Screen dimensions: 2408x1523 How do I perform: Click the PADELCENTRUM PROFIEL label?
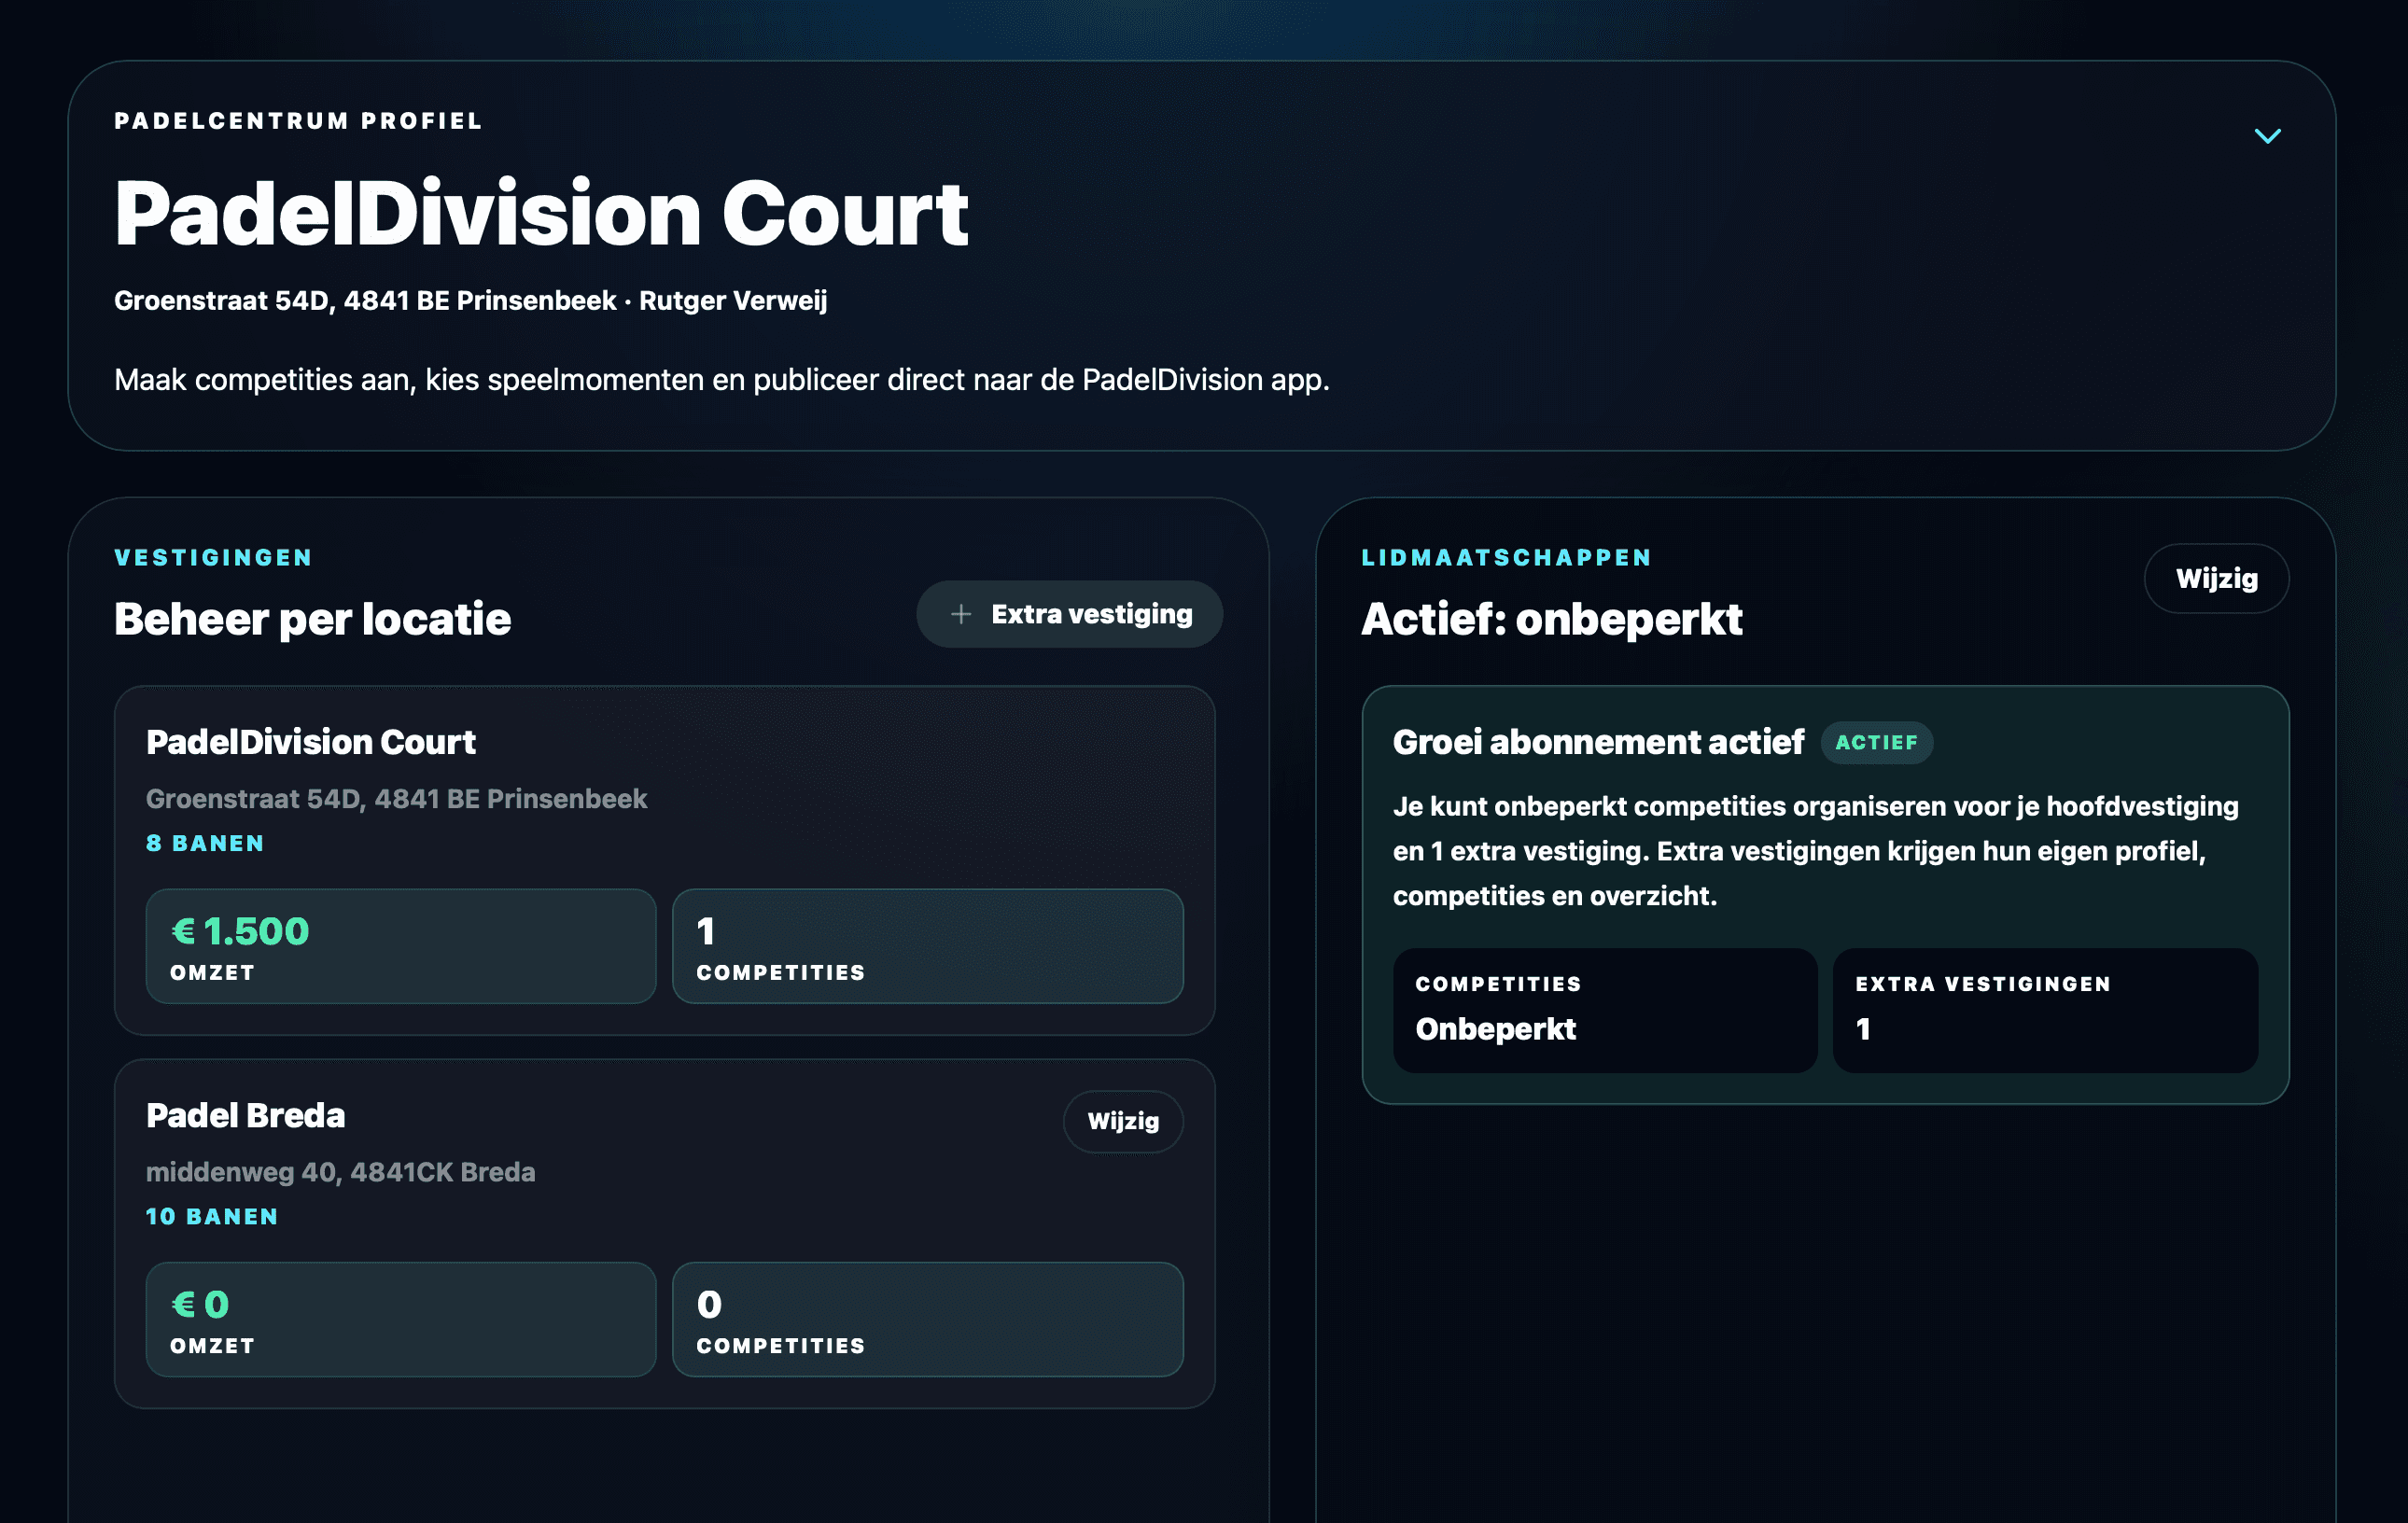(x=299, y=121)
